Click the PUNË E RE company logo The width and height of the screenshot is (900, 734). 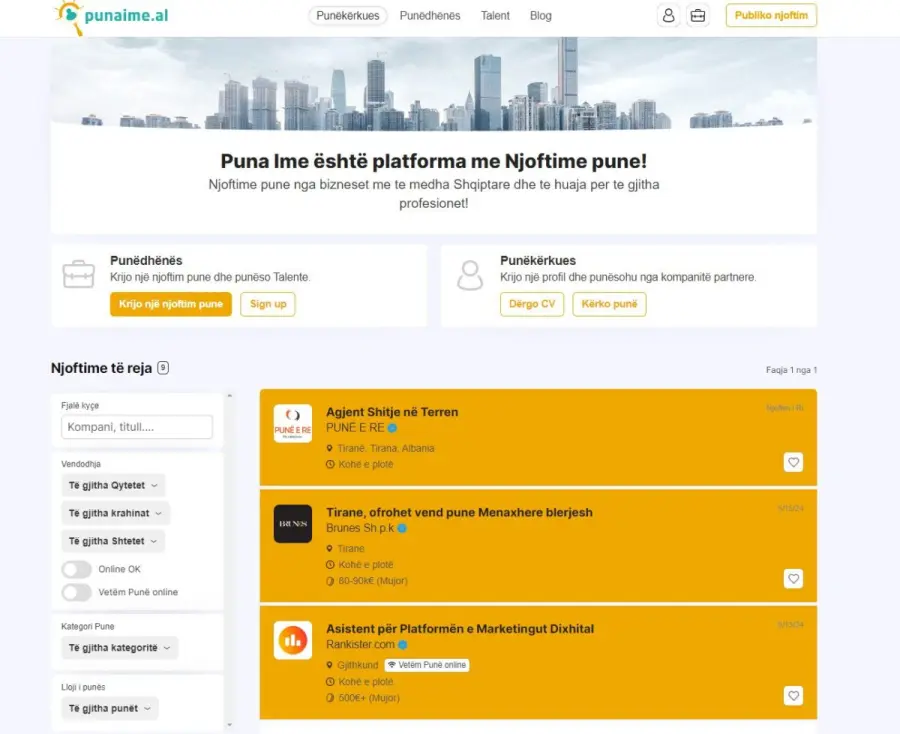[x=292, y=425]
